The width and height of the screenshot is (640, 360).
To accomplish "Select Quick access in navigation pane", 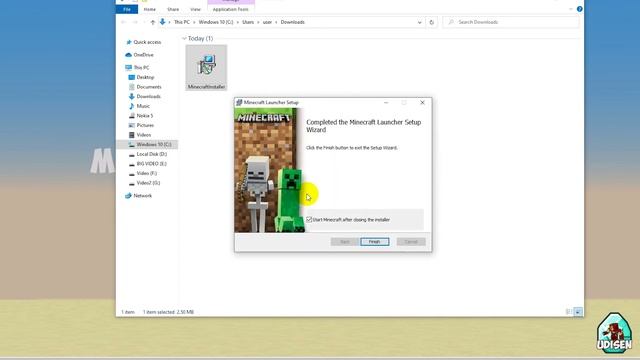I will click(147, 42).
